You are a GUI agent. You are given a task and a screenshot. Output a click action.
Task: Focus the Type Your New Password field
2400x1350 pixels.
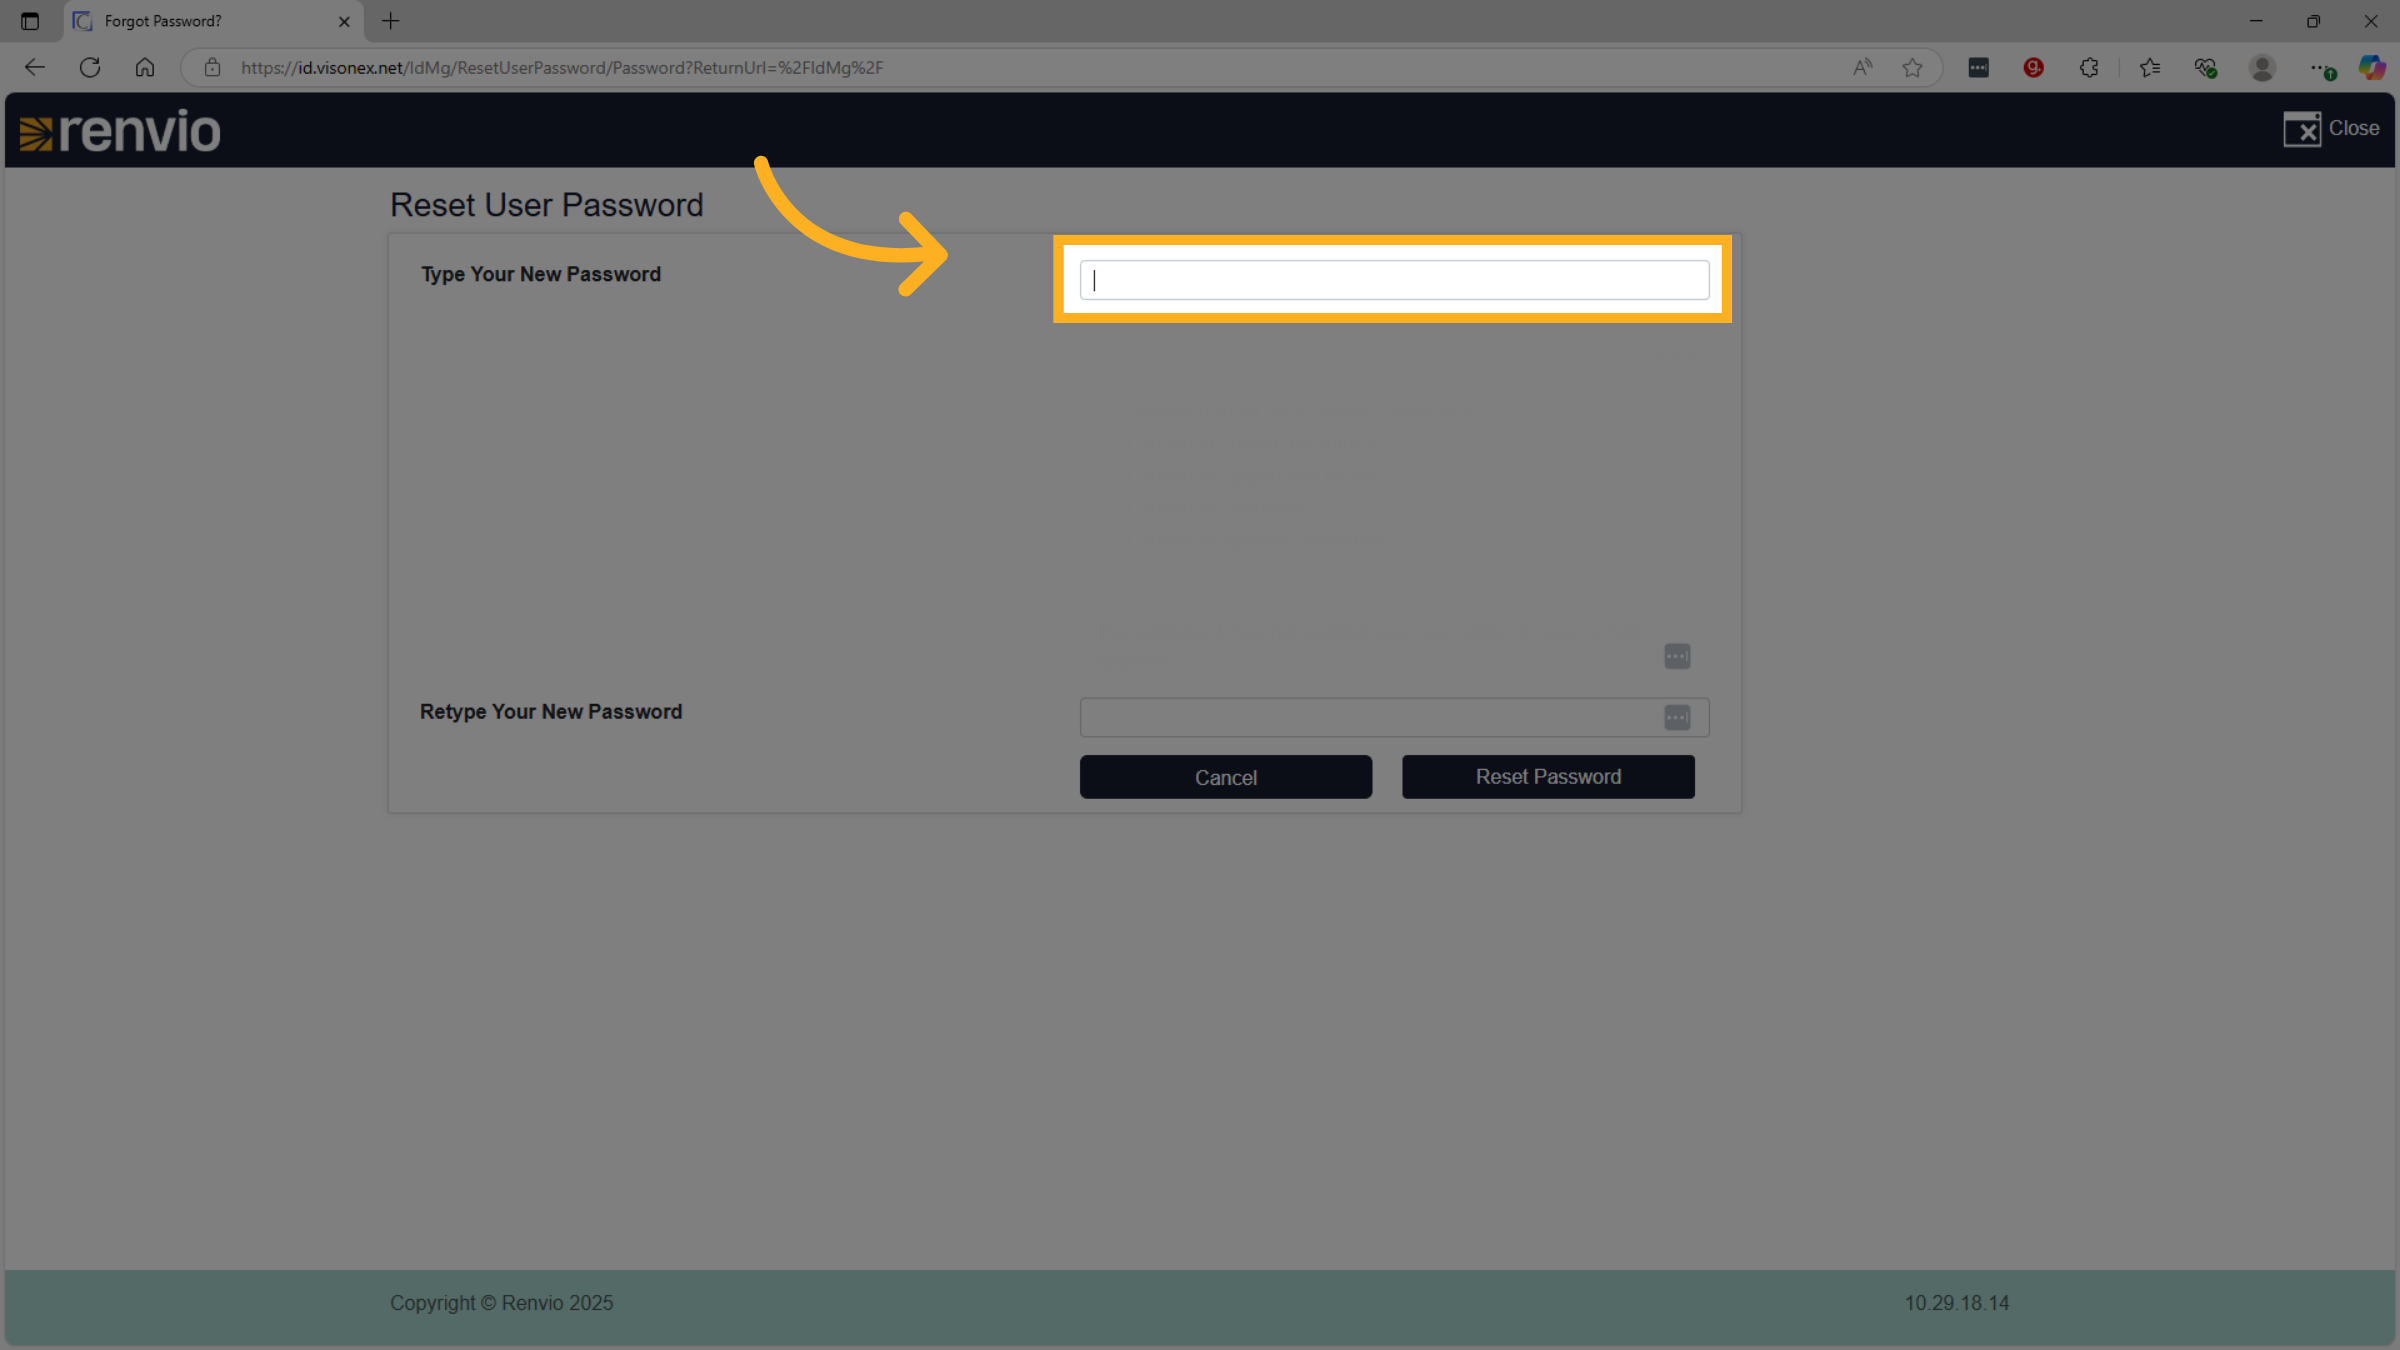1394,280
